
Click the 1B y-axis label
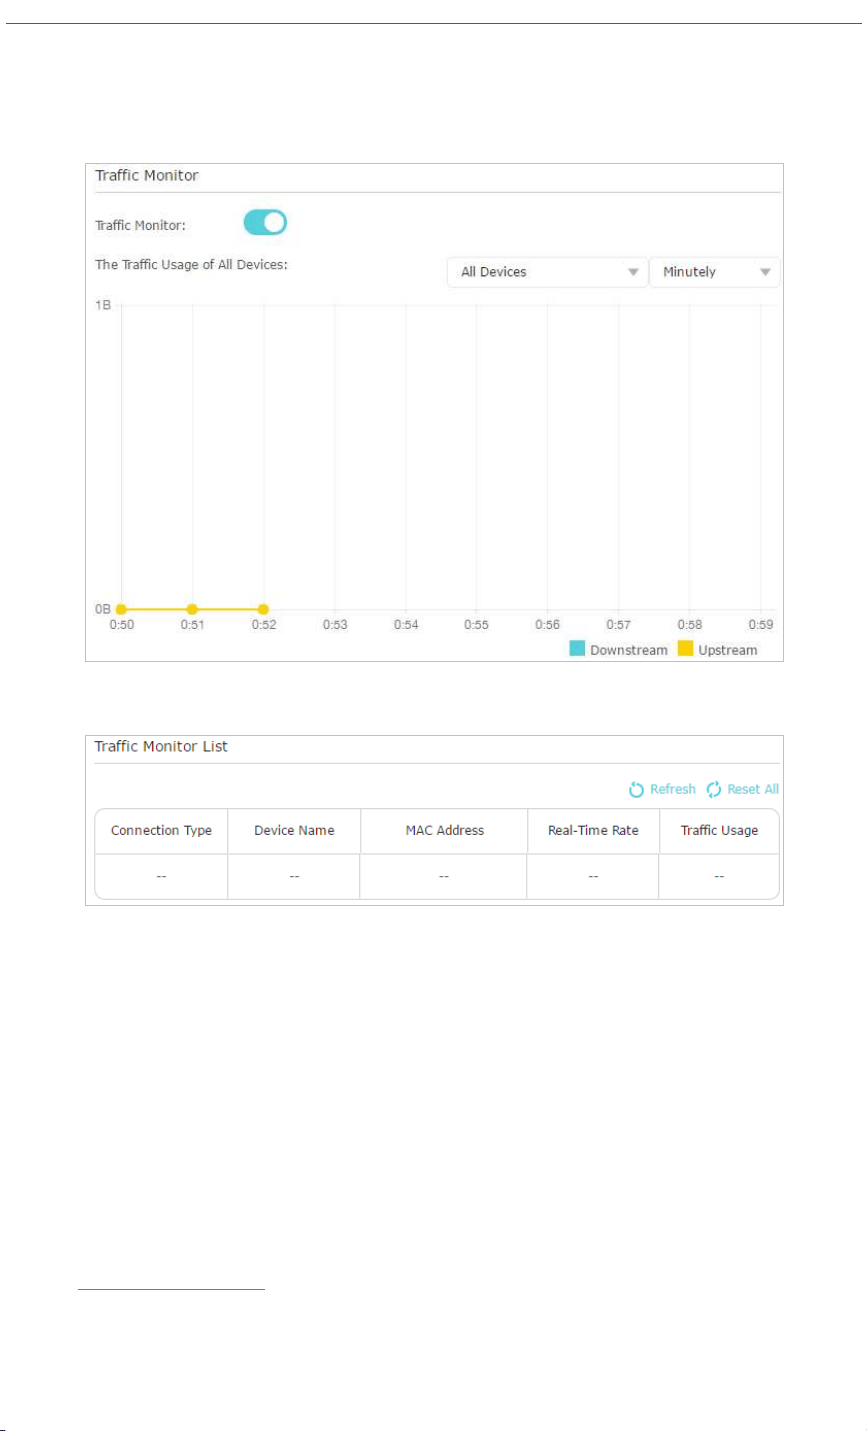point(103,304)
